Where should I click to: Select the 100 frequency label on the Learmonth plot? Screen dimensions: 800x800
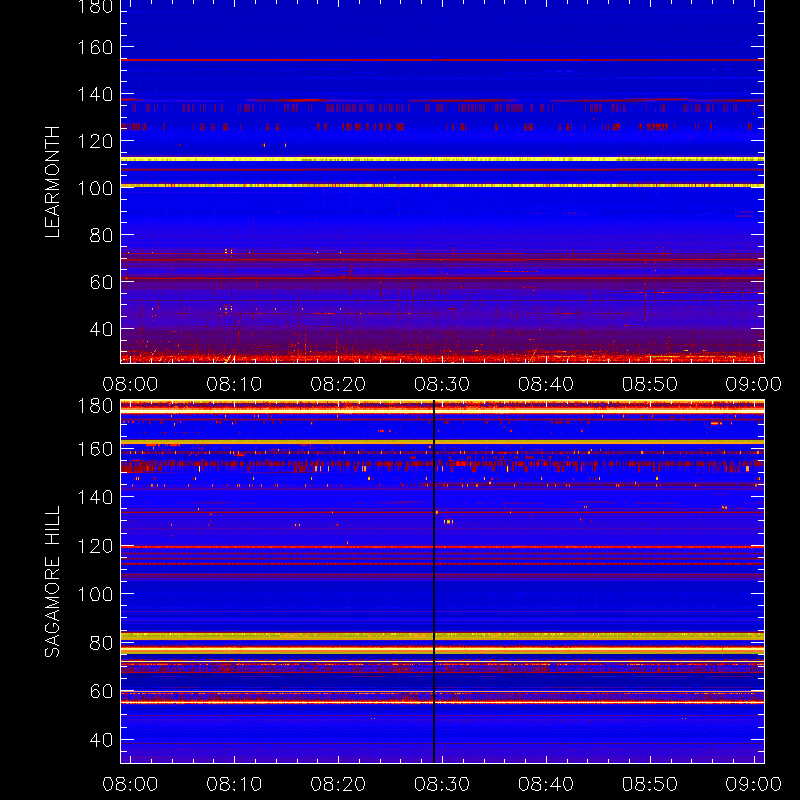point(95,188)
